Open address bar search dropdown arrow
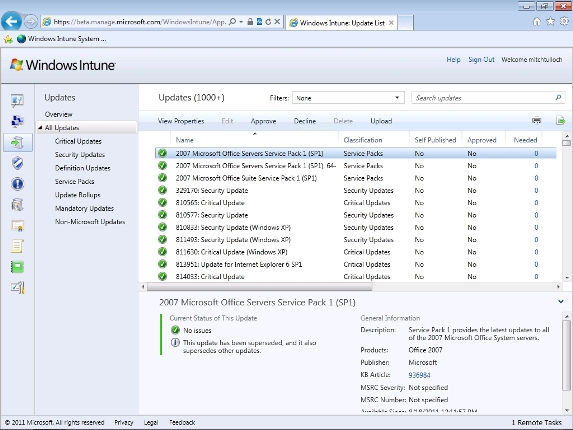Screen dimensions: 573x430 (x=241, y=22)
